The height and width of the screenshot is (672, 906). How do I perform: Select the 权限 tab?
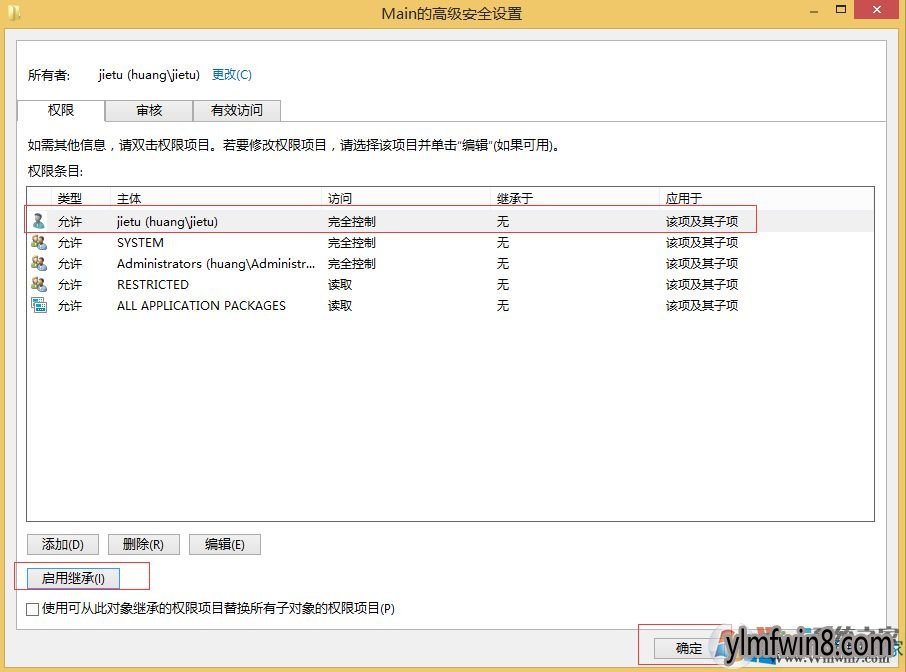[x=60, y=111]
